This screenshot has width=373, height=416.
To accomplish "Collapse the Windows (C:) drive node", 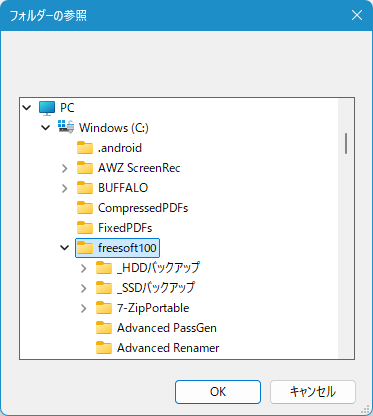I will (46, 128).
